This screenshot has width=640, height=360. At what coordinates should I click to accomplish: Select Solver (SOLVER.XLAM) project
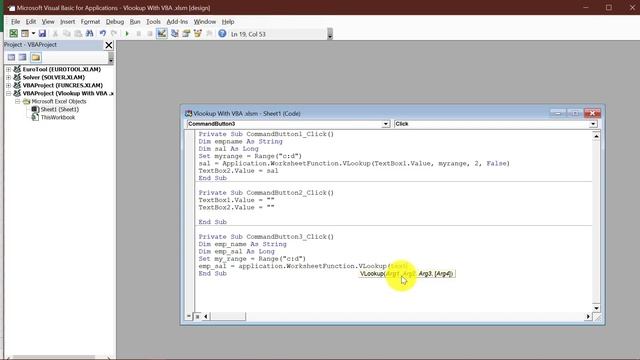(x=53, y=77)
